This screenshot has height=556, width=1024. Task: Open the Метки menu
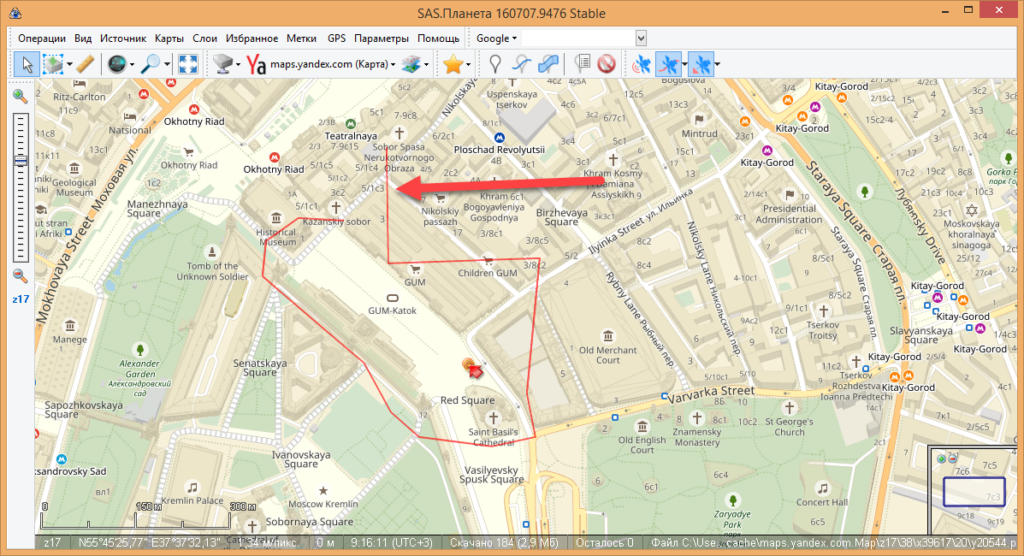[301, 38]
